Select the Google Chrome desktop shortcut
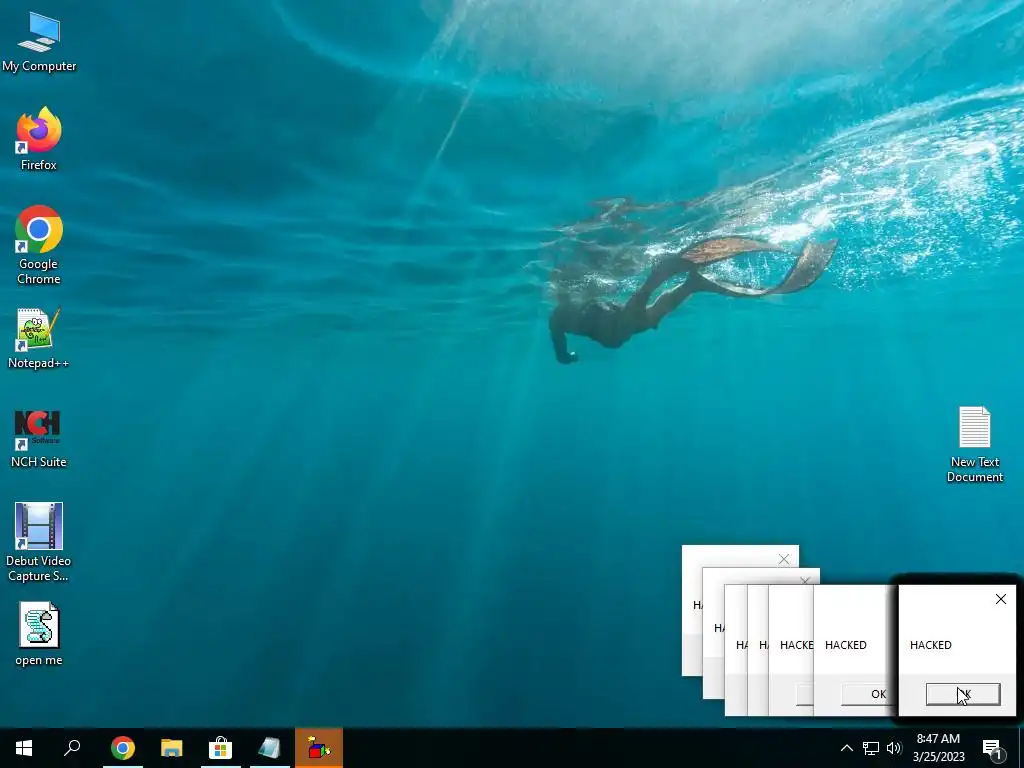The width and height of the screenshot is (1024, 768). [x=39, y=246]
